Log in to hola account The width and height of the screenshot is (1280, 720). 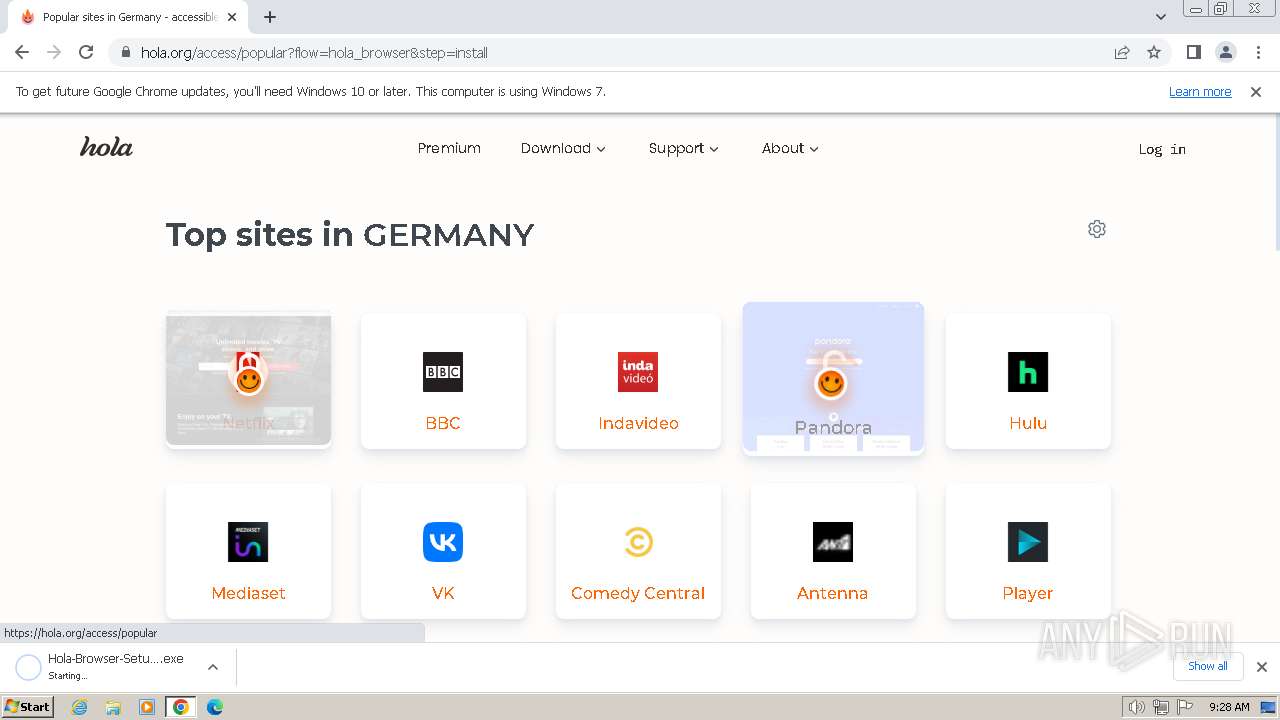[x=1162, y=149]
